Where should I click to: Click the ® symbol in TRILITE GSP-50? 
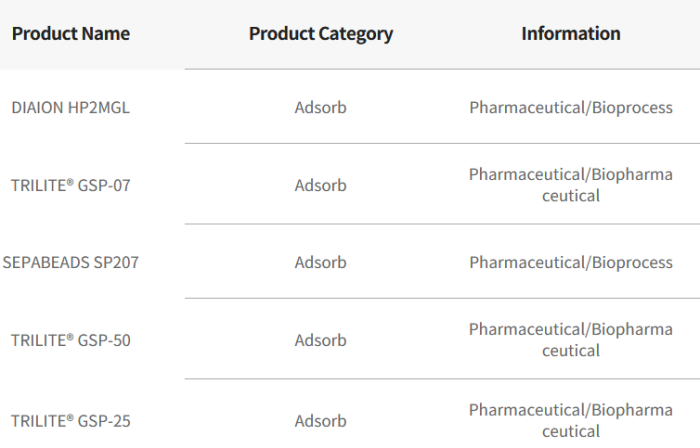click(x=70, y=337)
